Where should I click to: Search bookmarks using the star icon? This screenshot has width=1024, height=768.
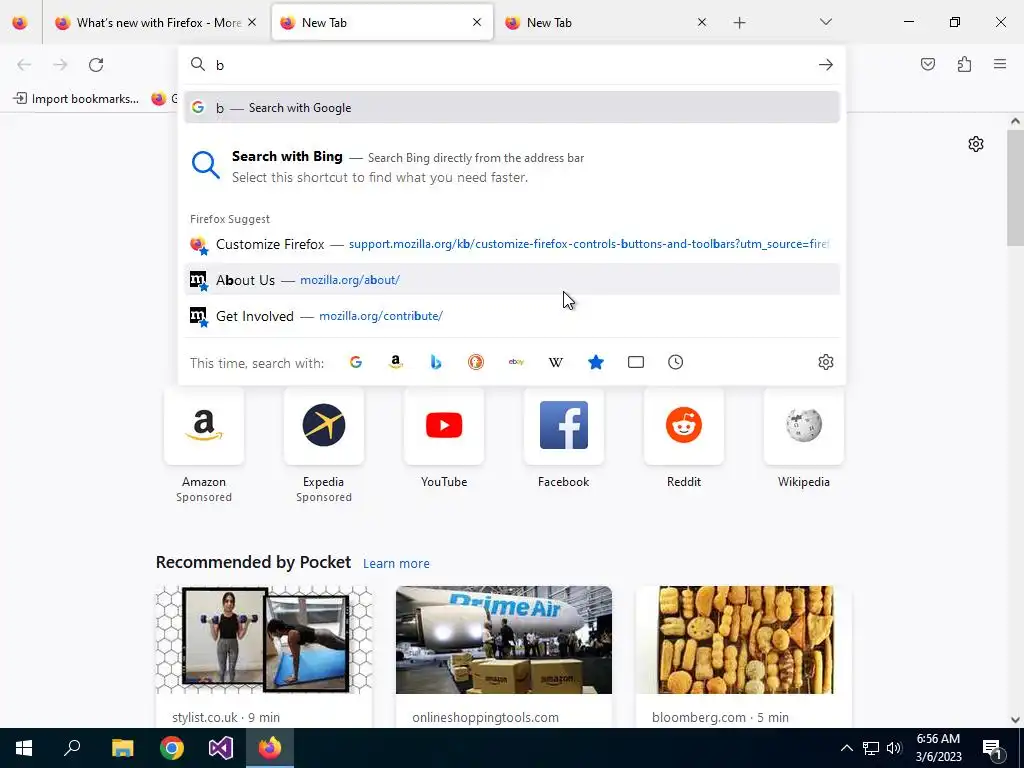(596, 362)
